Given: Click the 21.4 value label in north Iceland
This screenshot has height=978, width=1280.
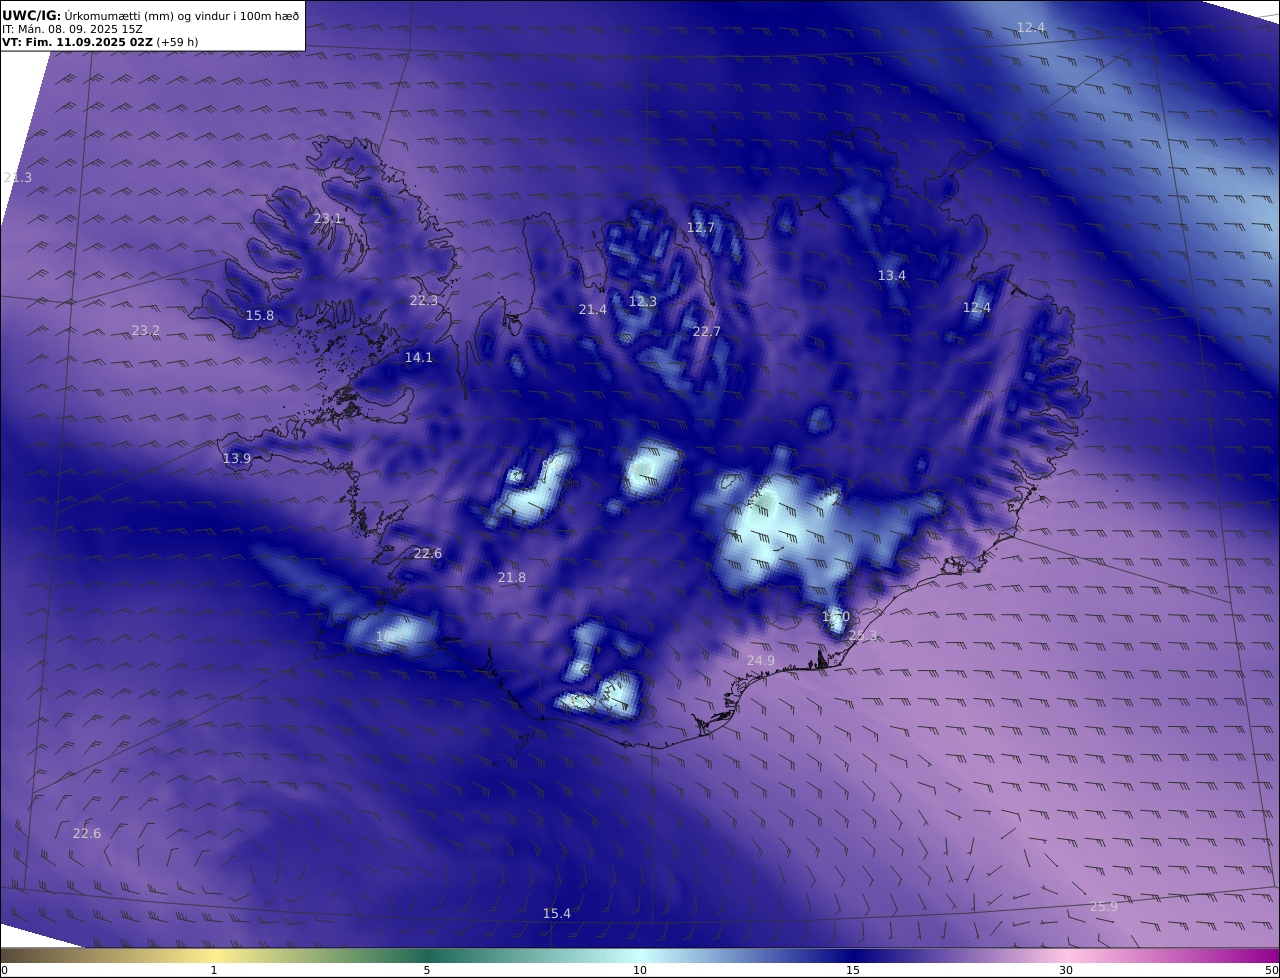Looking at the screenshot, I should coord(593,309).
